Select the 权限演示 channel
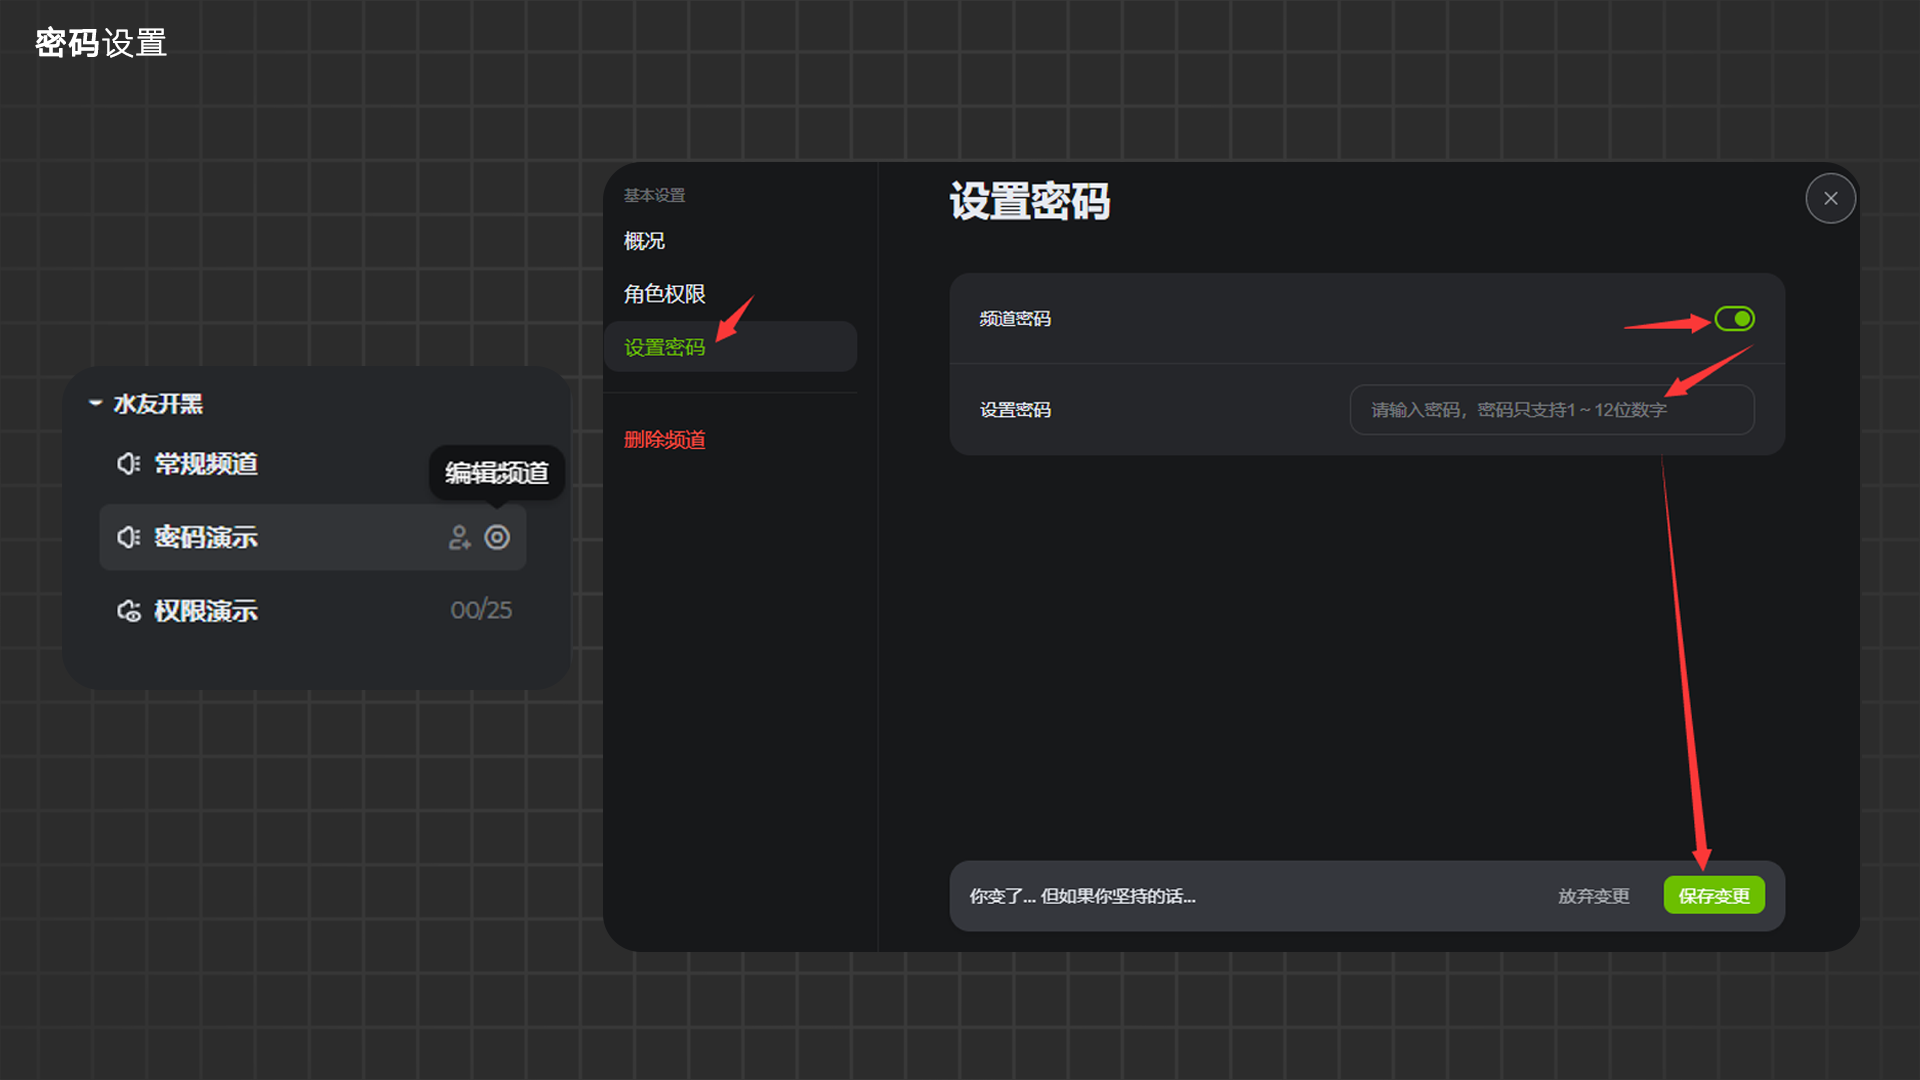The height and width of the screenshot is (1080, 1920). pyautogui.click(x=206, y=611)
